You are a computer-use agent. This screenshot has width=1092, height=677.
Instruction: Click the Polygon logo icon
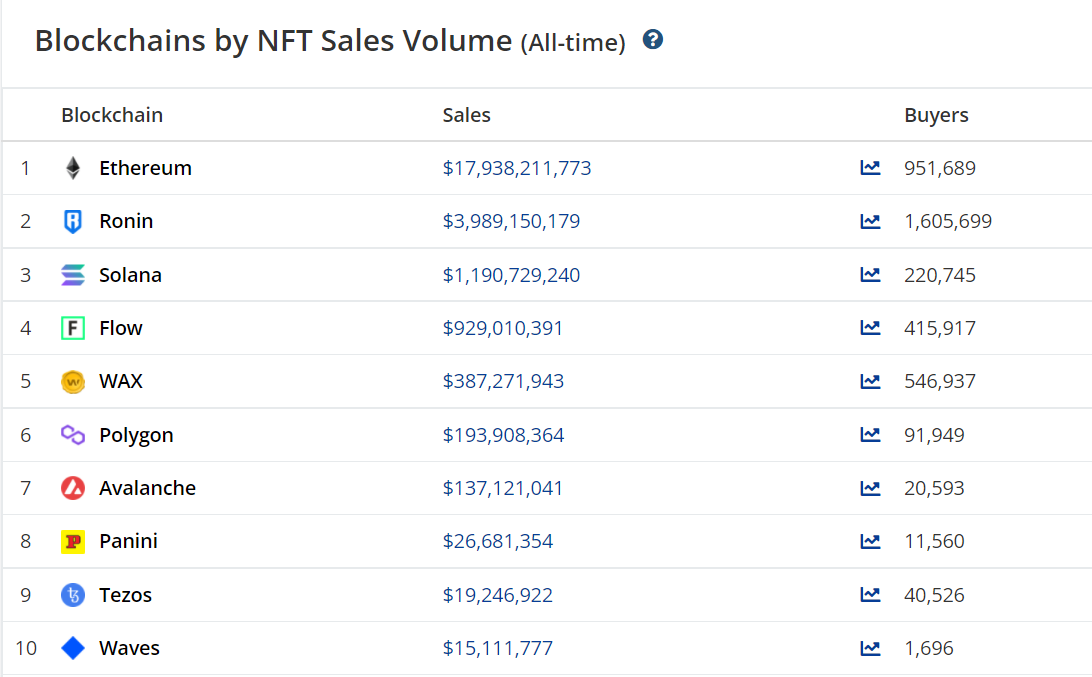[73, 435]
